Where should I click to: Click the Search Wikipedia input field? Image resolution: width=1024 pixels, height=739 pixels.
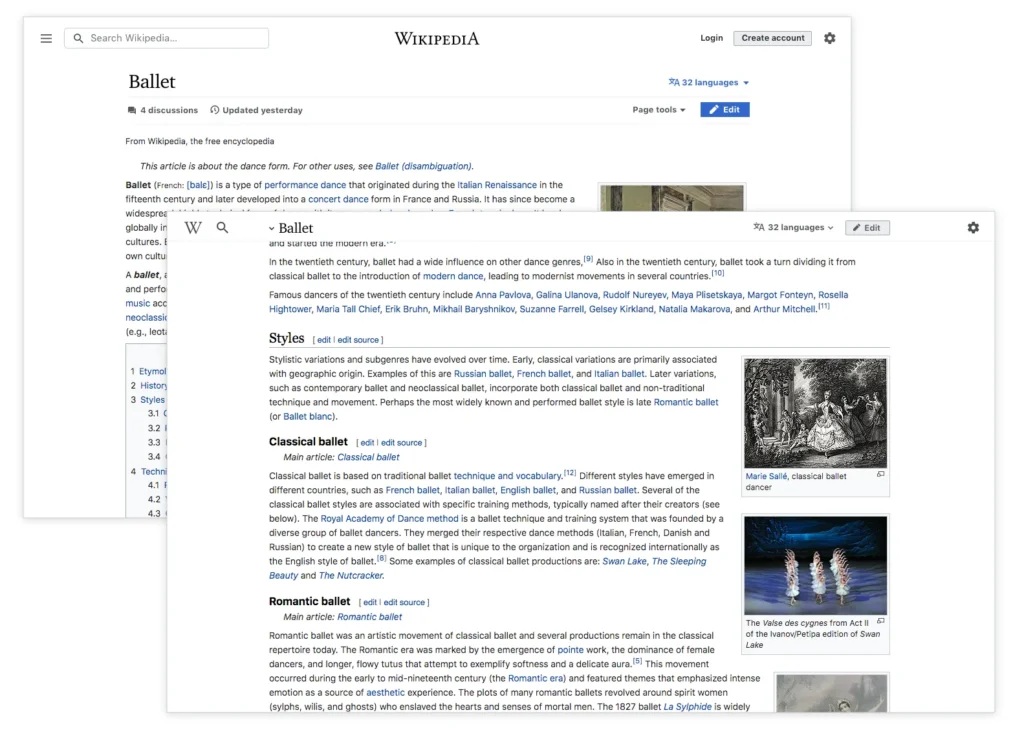pos(167,39)
